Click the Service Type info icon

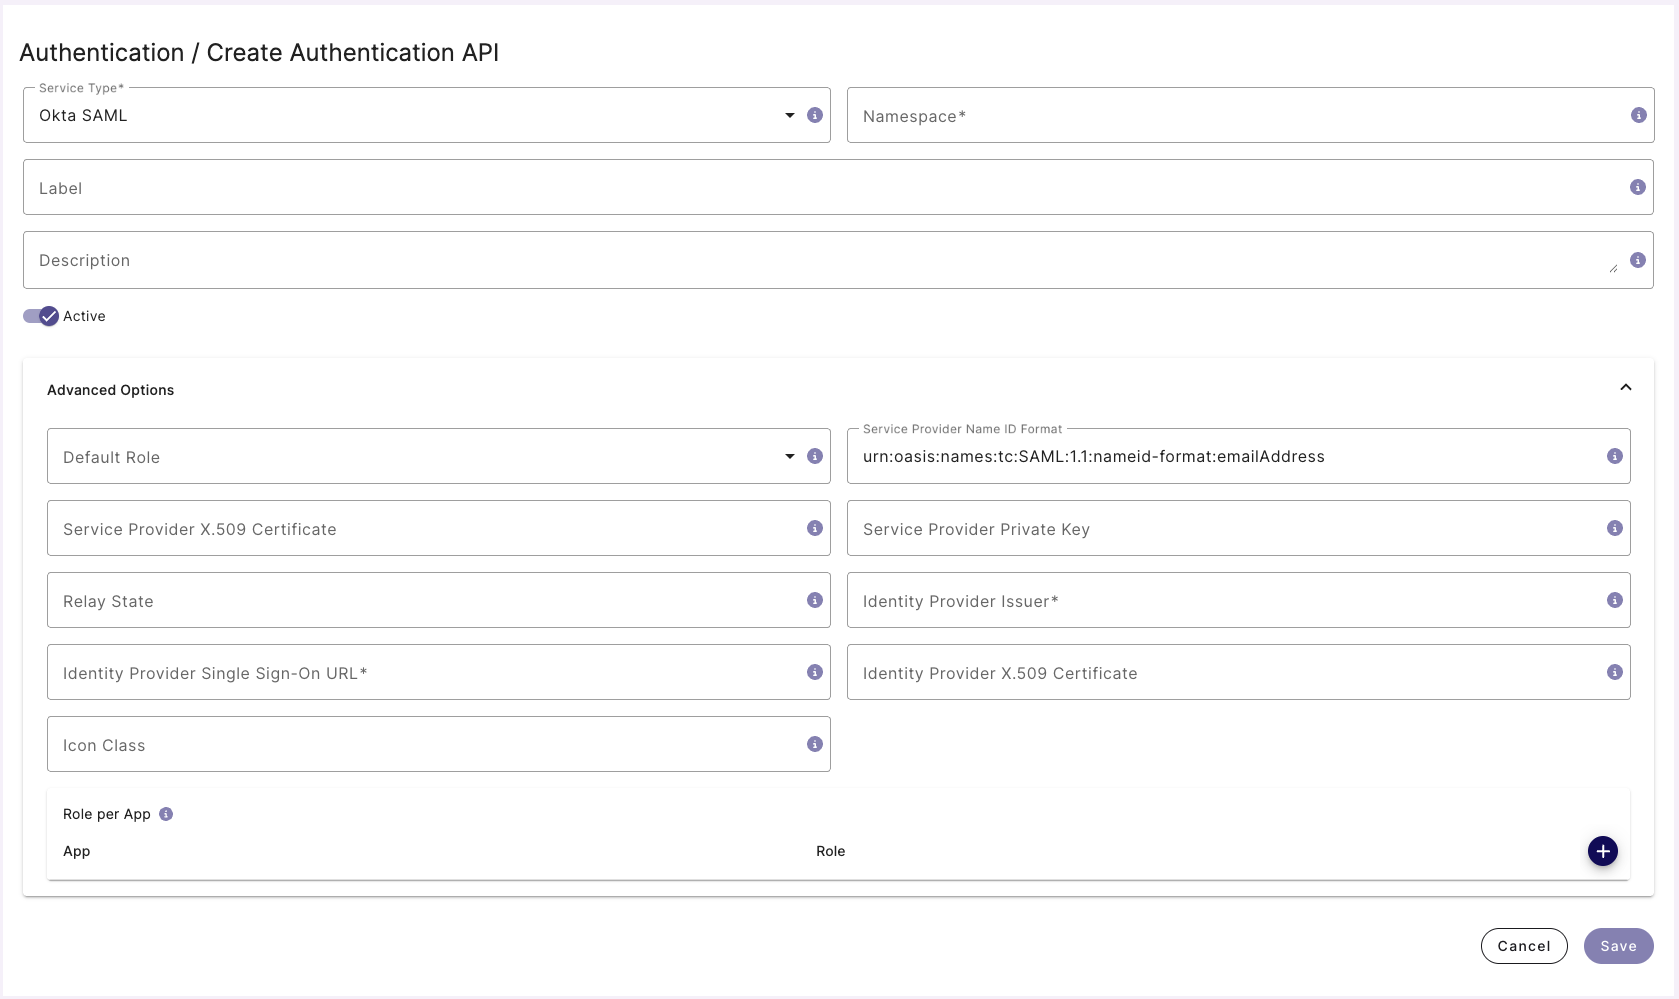[814, 115]
